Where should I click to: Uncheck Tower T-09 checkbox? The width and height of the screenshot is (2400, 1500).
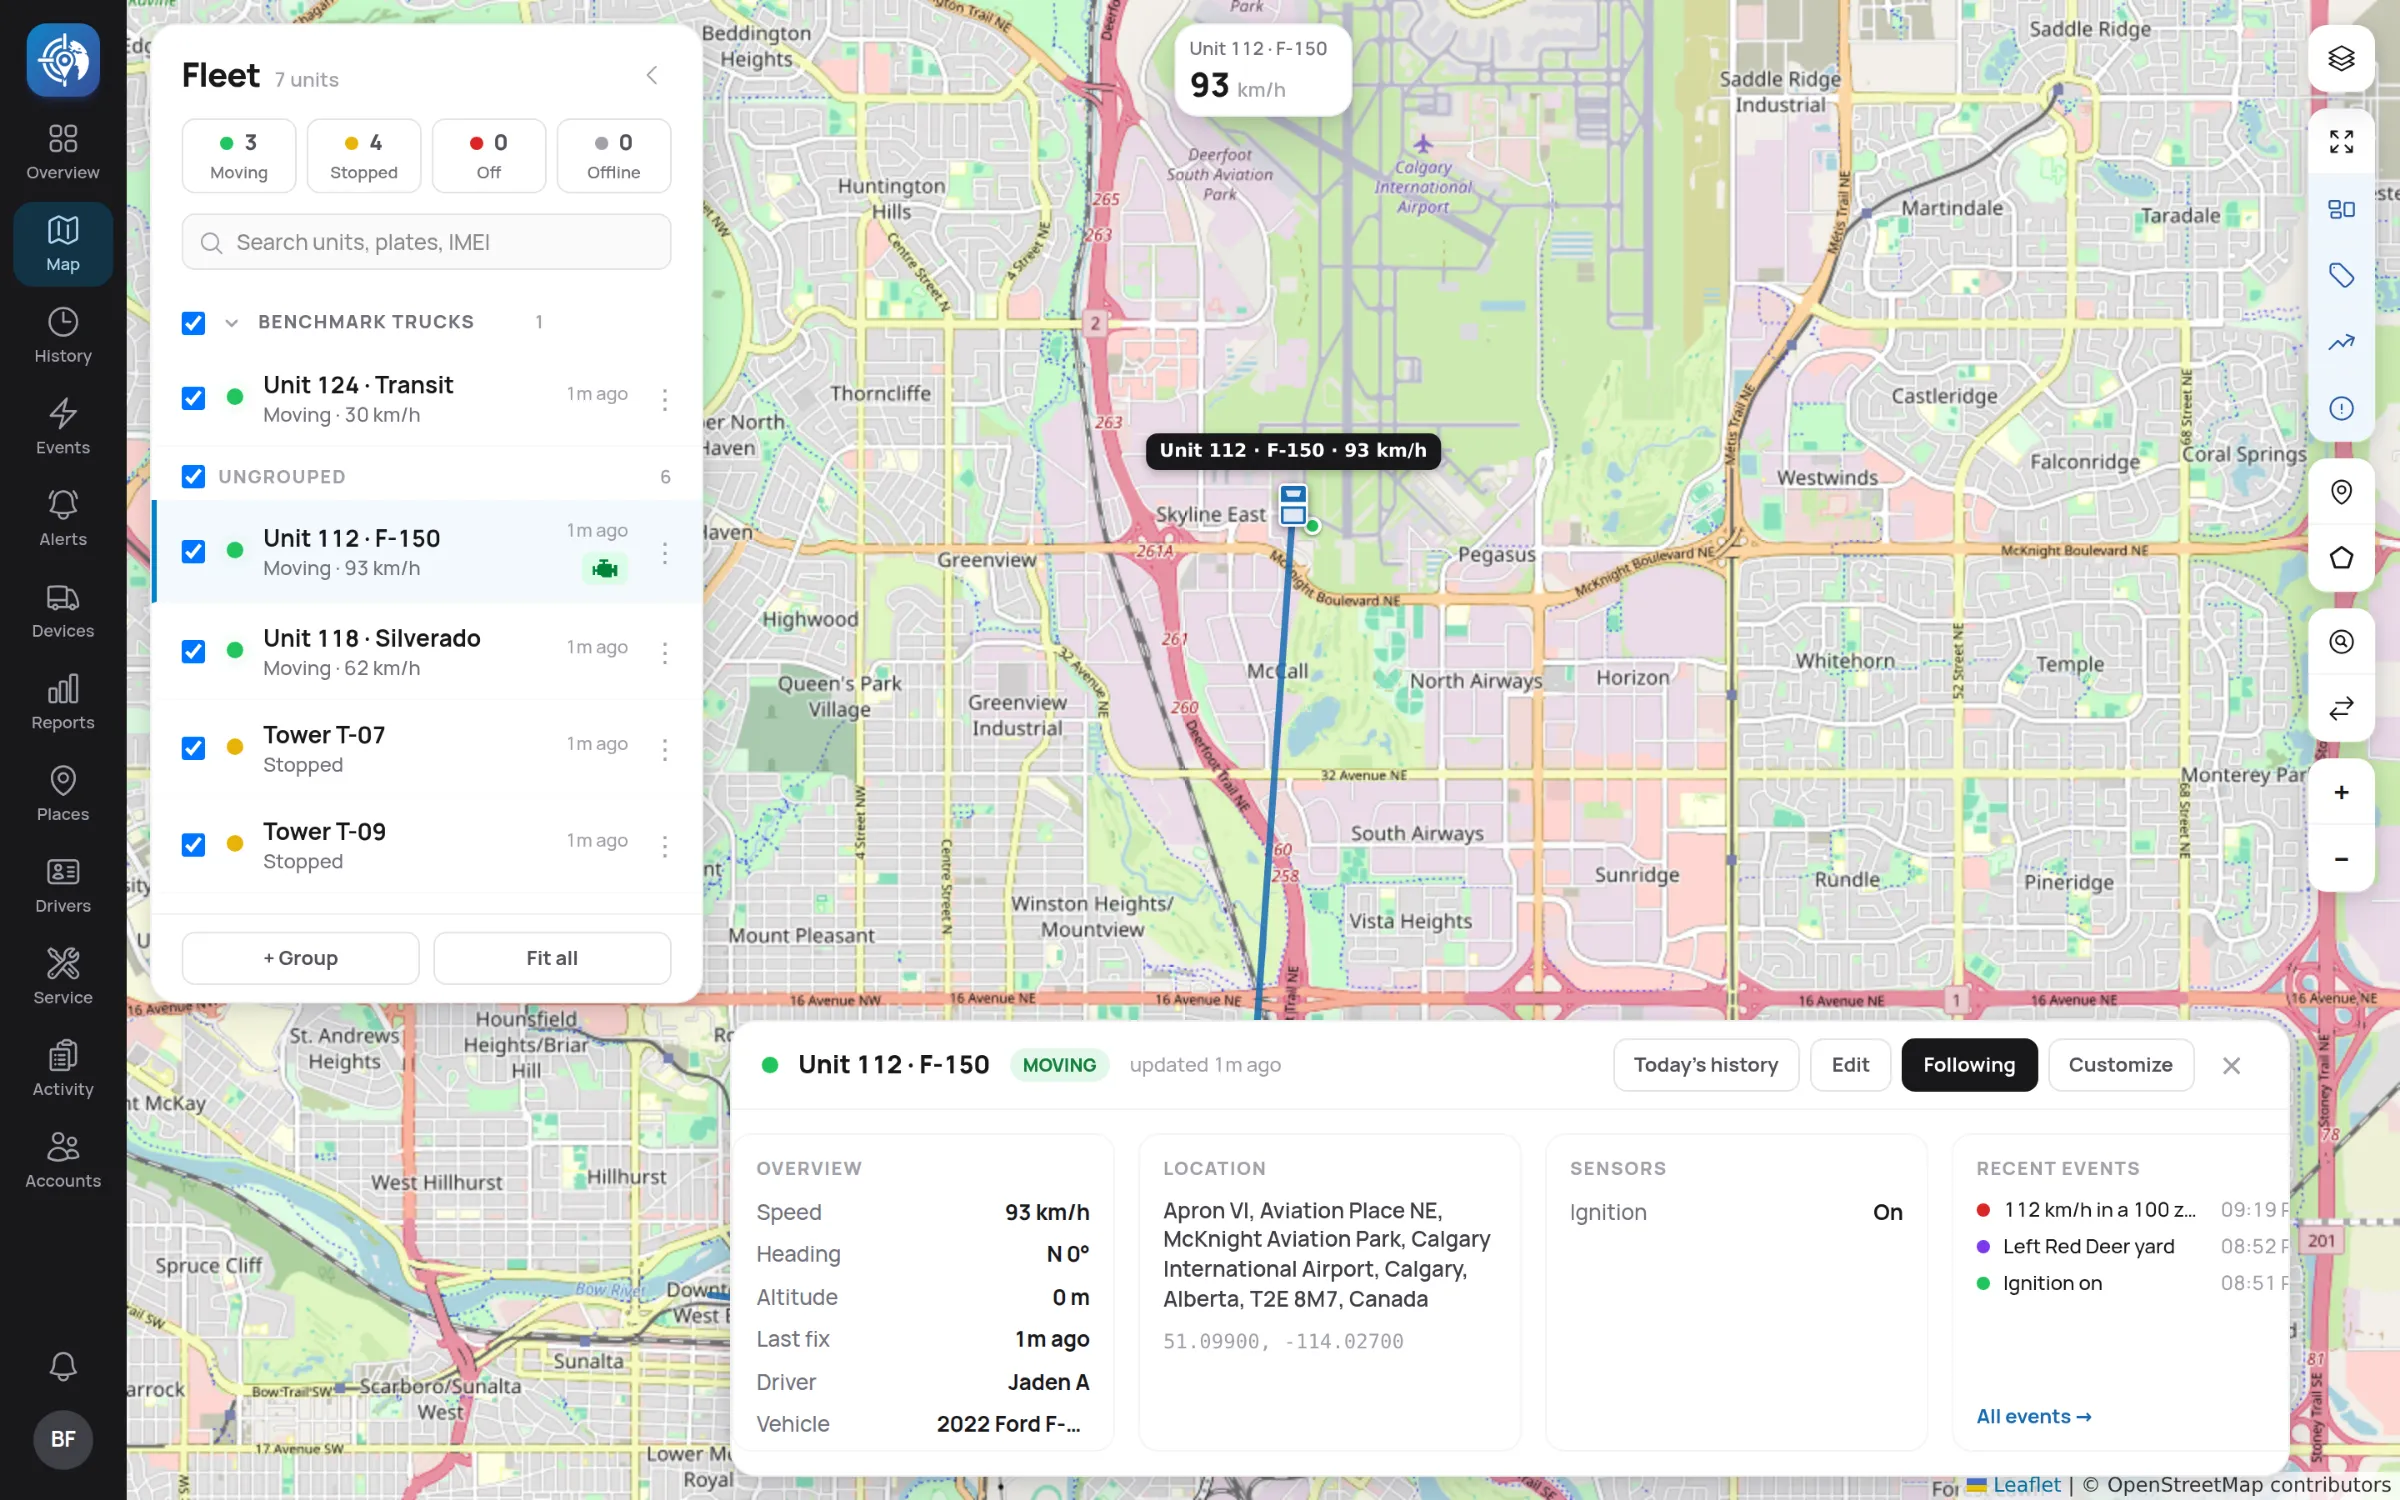(193, 845)
